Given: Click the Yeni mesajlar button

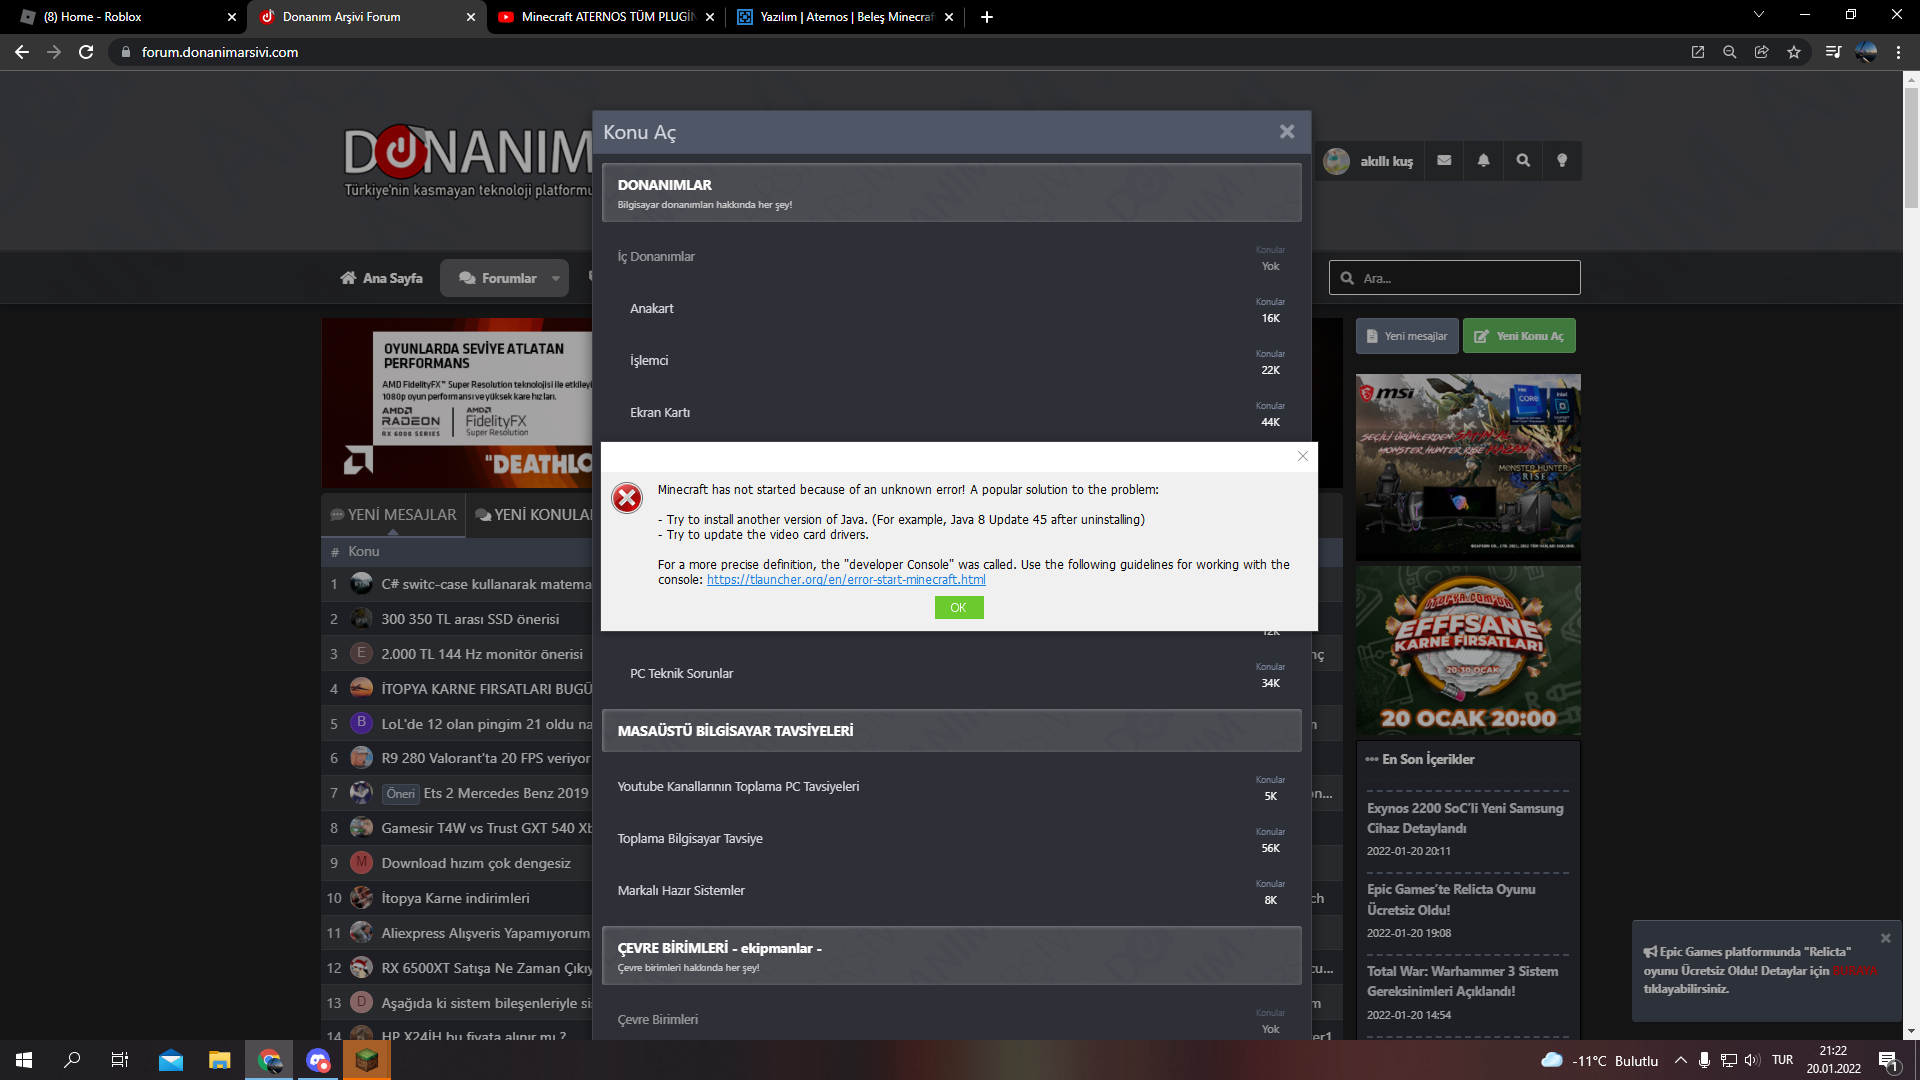Looking at the screenshot, I should click(x=1406, y=336).
